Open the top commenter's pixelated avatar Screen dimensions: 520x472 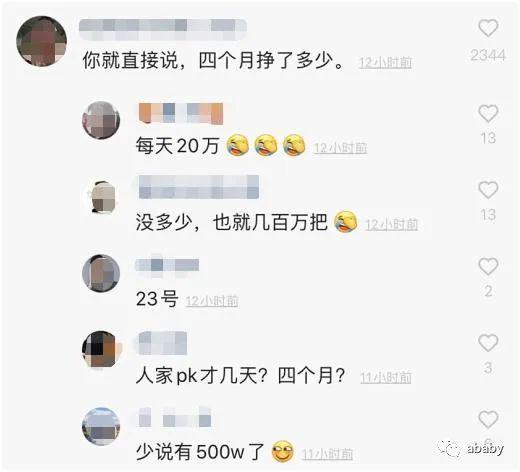[41, 41]
